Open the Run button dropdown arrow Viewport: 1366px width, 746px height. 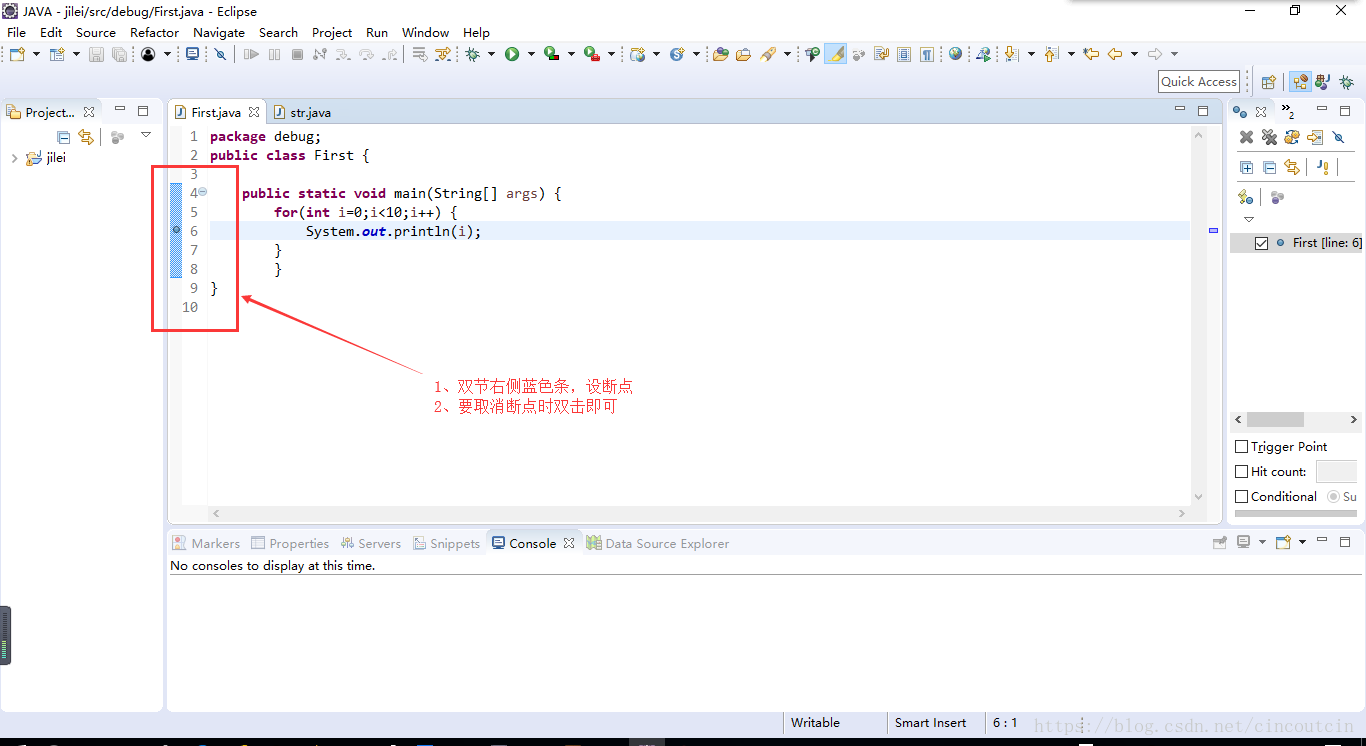[531, 54]
